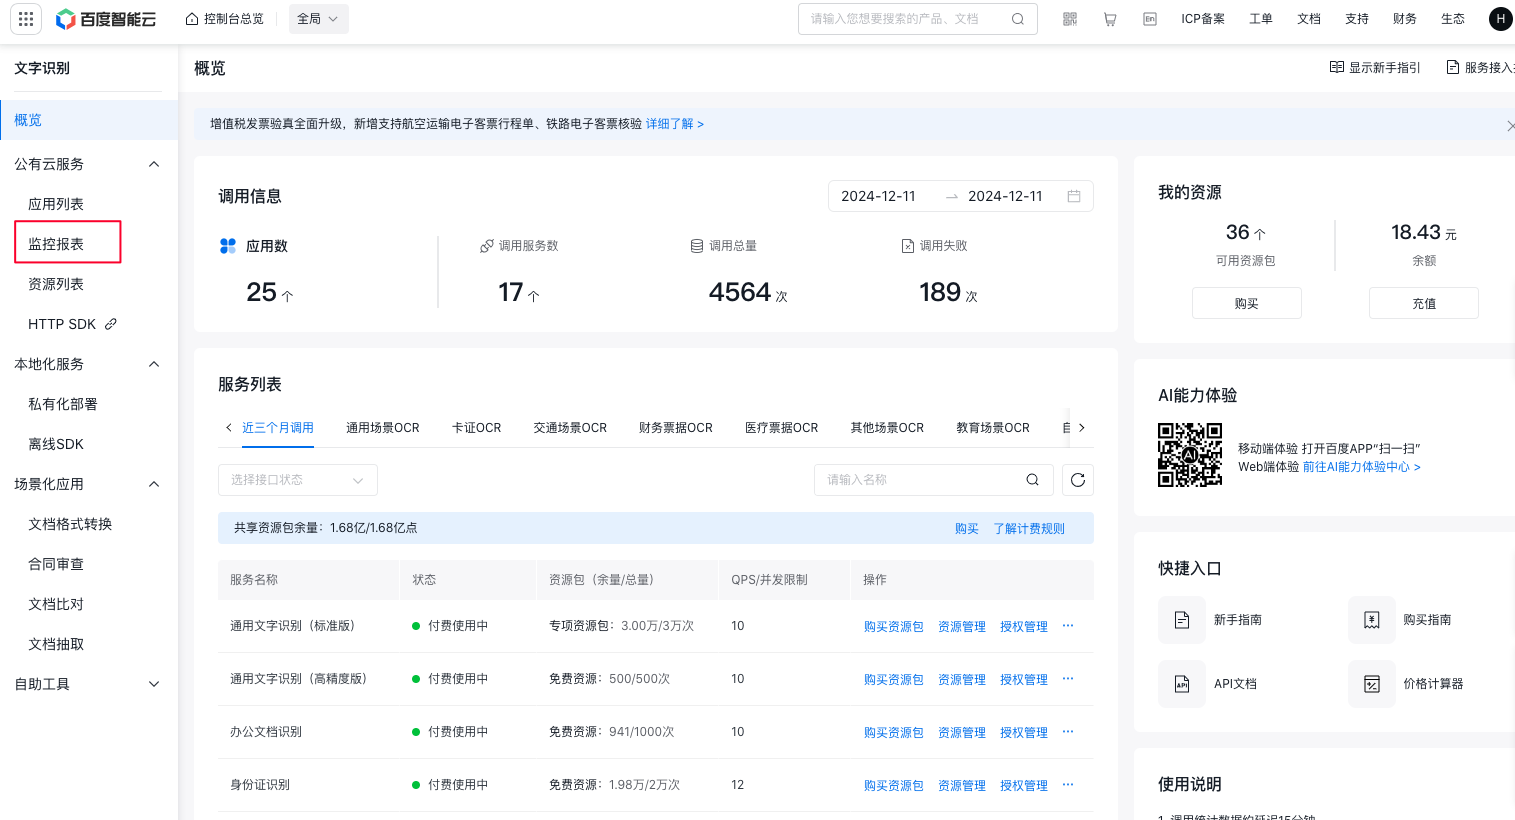Go to 控制台总览 in top bar

(x=225, y=19)
